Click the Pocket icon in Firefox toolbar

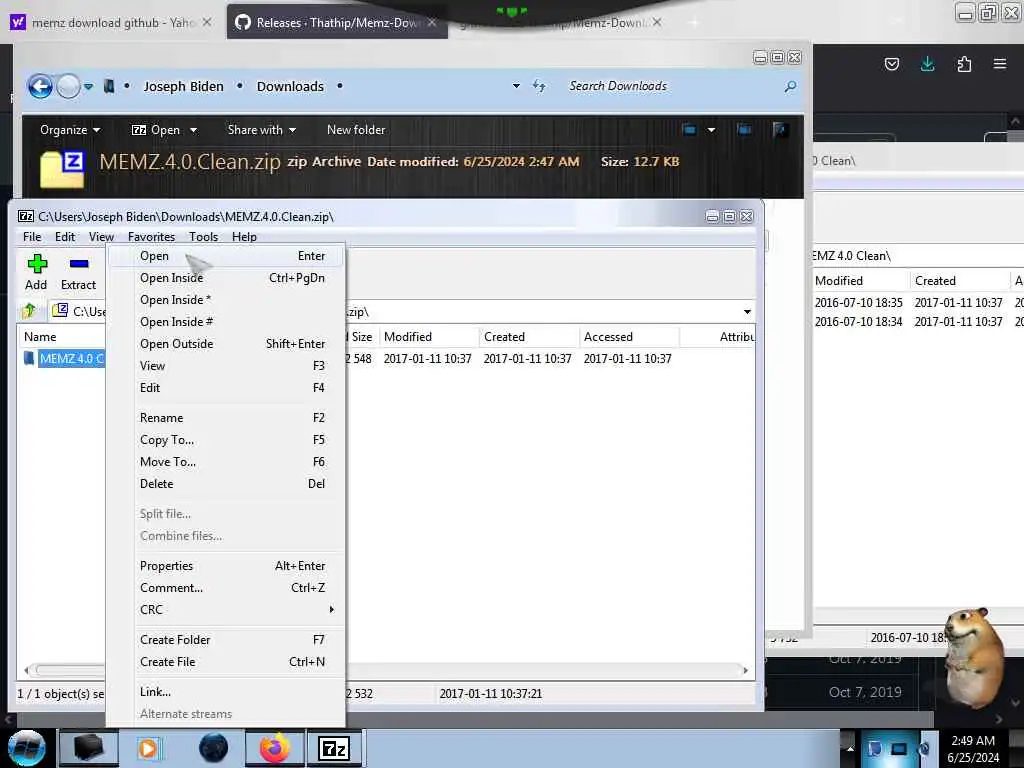[891, 64]
